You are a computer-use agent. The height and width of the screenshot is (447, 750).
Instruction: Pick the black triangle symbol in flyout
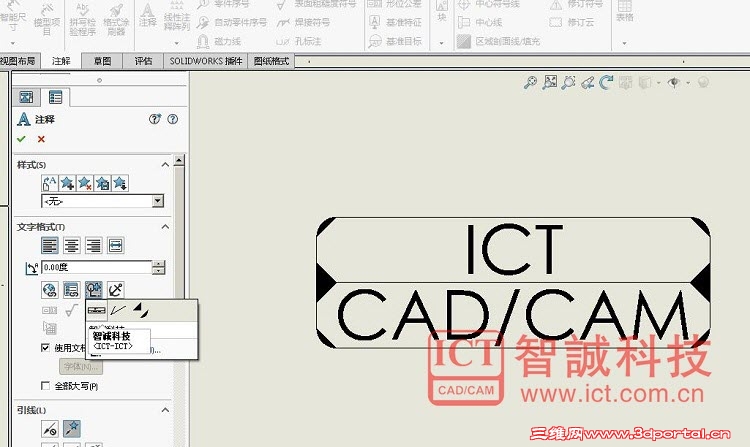point(141,310)
